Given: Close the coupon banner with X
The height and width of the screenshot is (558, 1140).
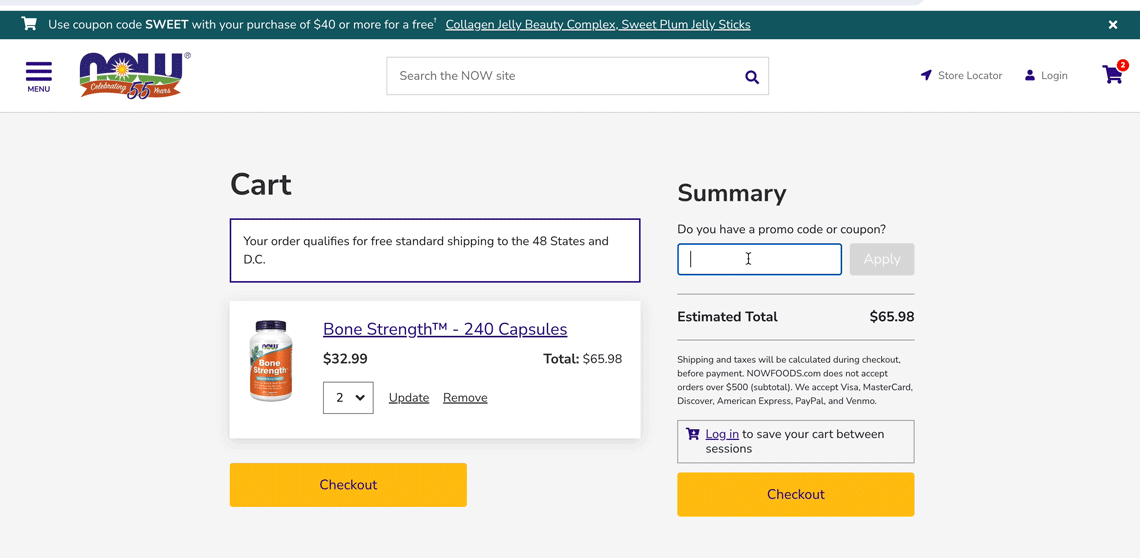Looking at the screenshot, I should point(1112,25).
